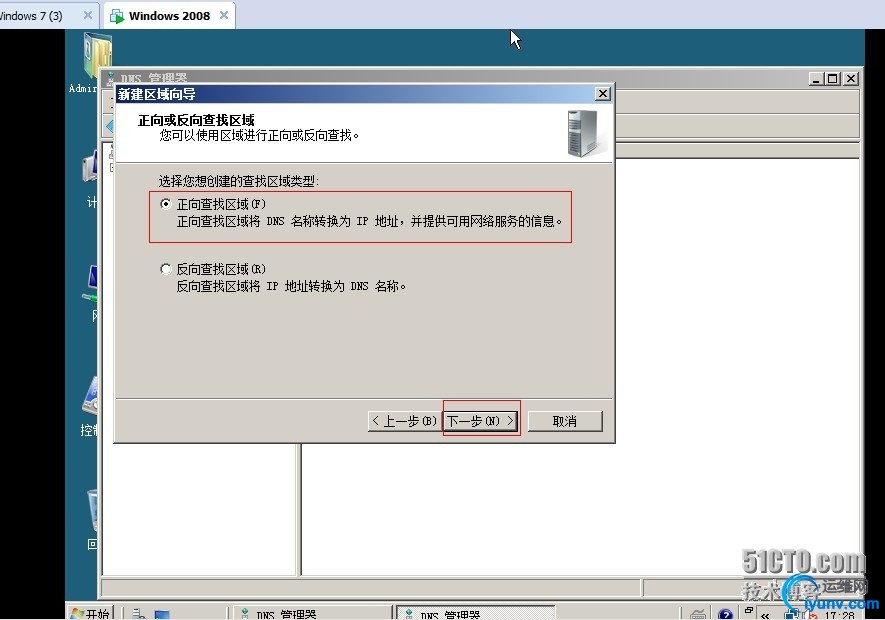
Task: Click the 反向查找区域 IP to DNS description text
Action: click(291, 286)
